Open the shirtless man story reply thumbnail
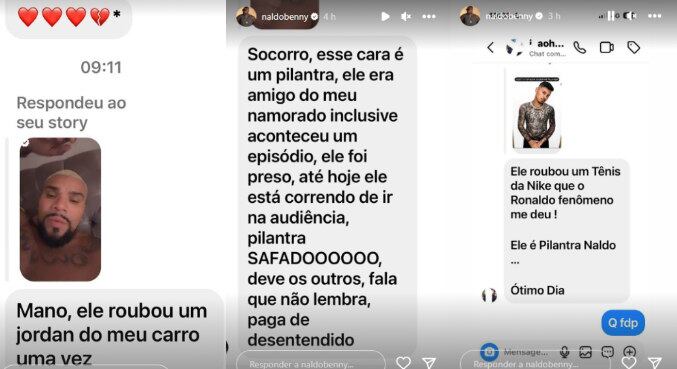 60,209
